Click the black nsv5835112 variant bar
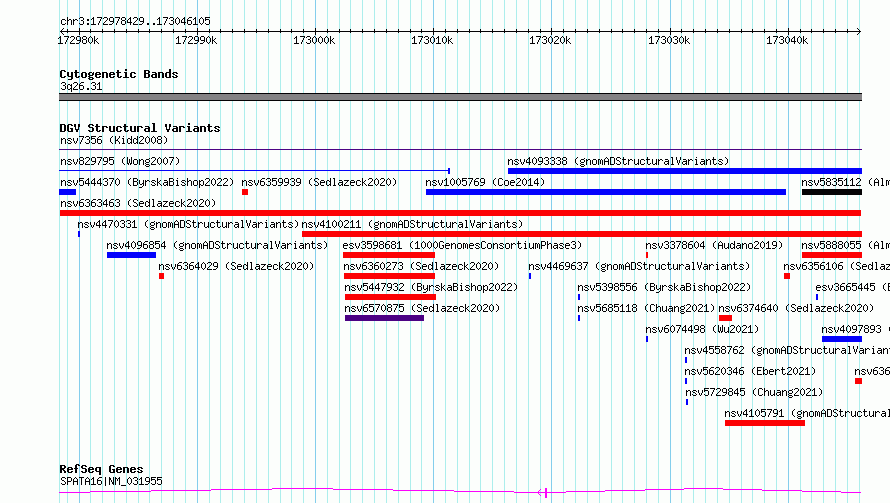The width and height of the screenshot is (890, 503). [832, 192]
